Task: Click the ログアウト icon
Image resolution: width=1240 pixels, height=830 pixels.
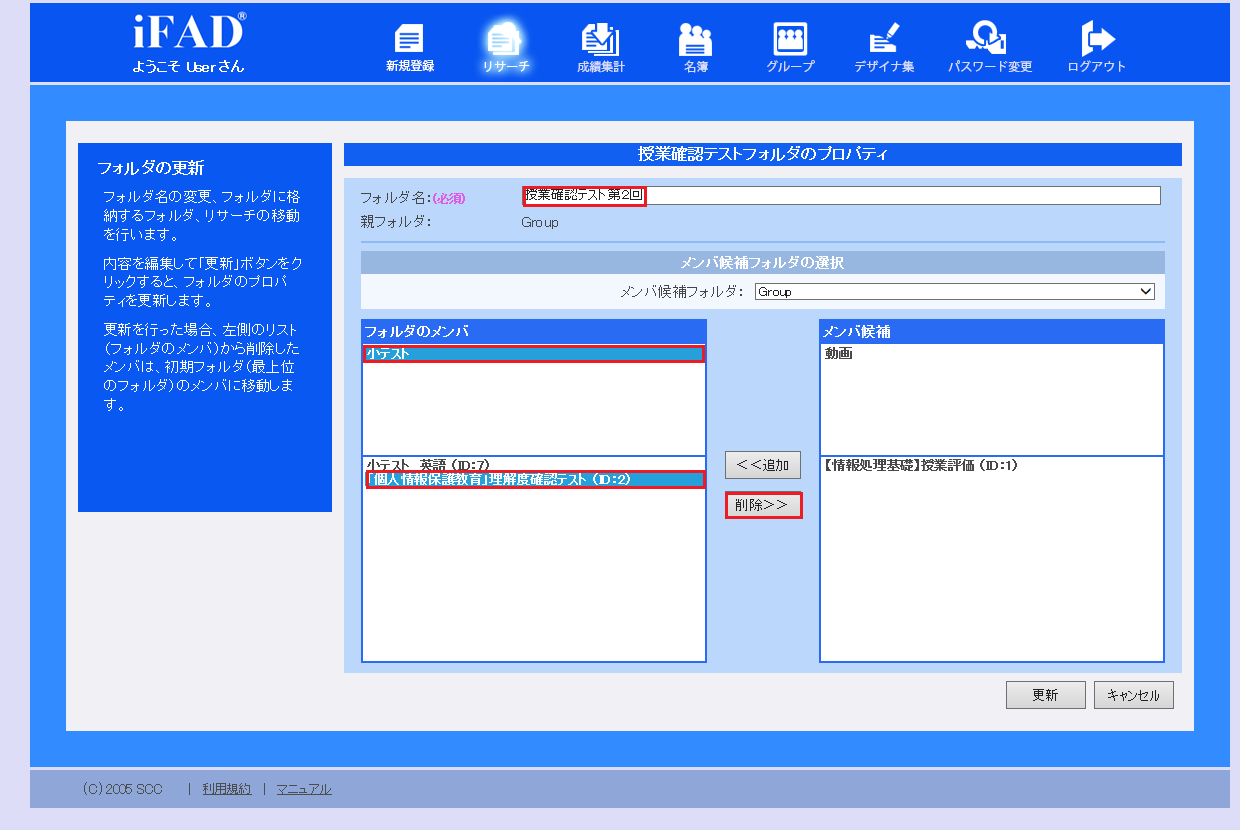Action: [1097, 48]
